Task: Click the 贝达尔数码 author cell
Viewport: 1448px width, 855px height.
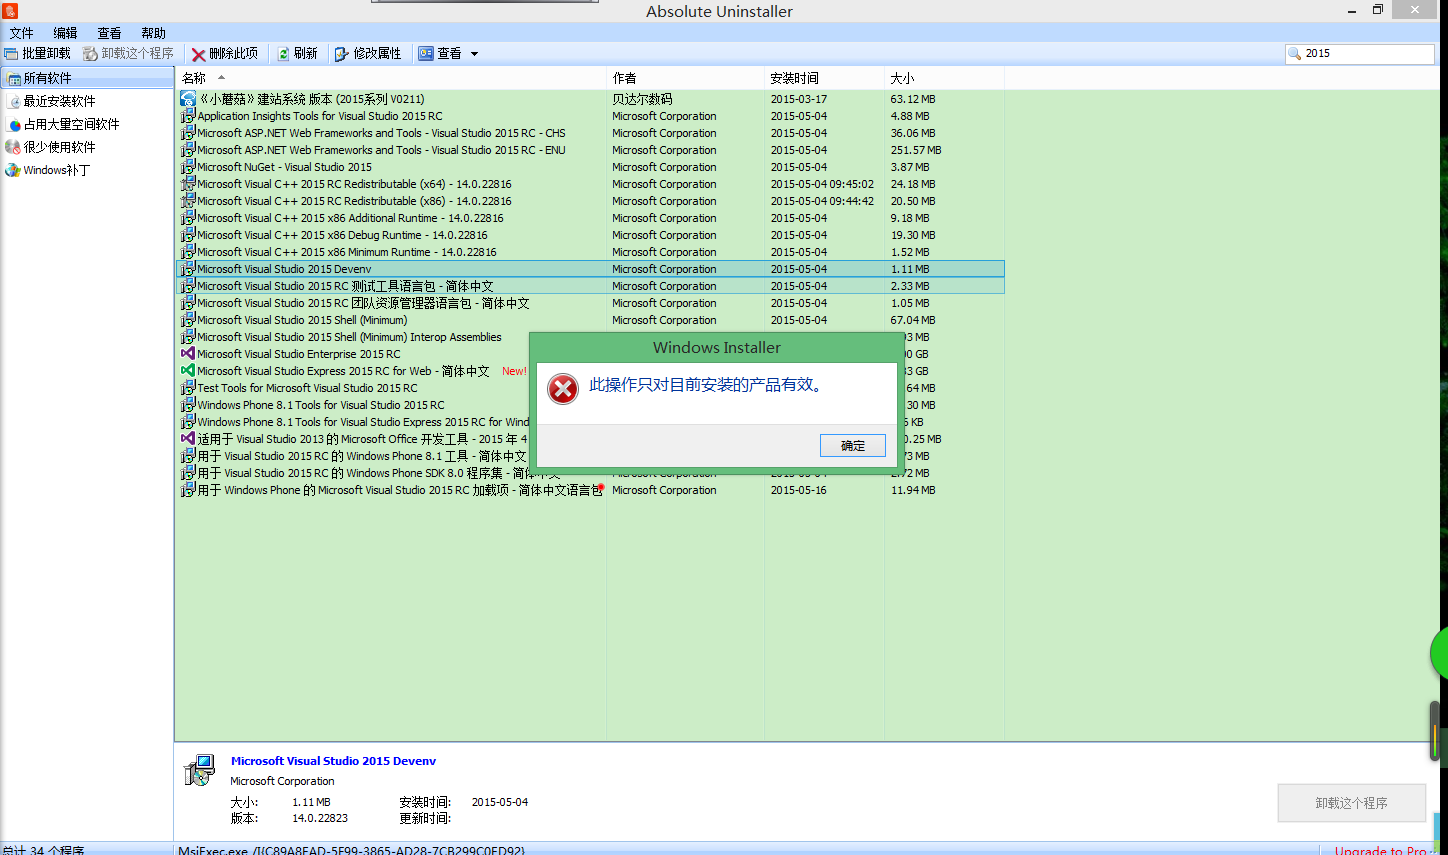Action: click(642, 99)
